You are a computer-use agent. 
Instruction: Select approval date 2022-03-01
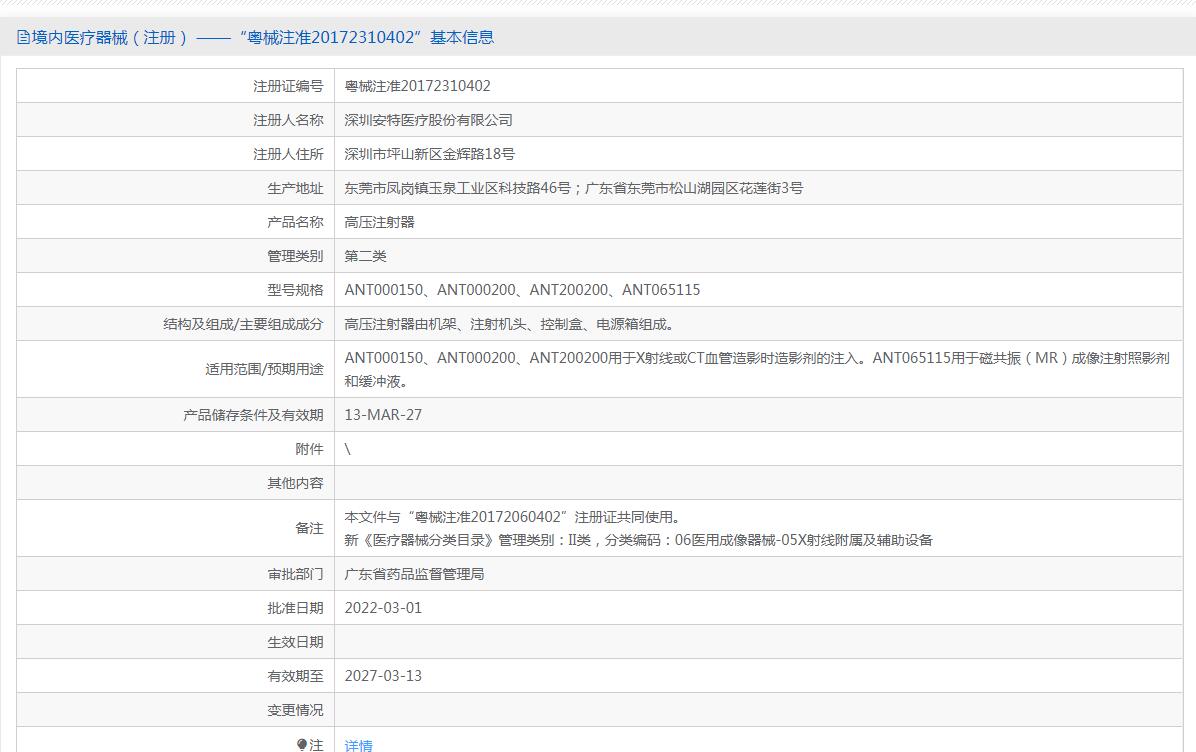[383, 608]
